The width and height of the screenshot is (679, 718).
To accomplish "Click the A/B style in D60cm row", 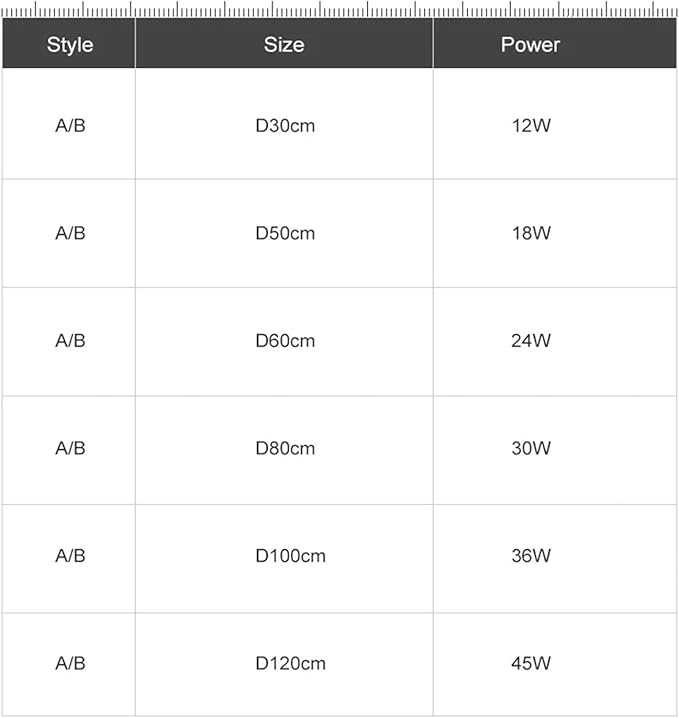I will point(70,341).
